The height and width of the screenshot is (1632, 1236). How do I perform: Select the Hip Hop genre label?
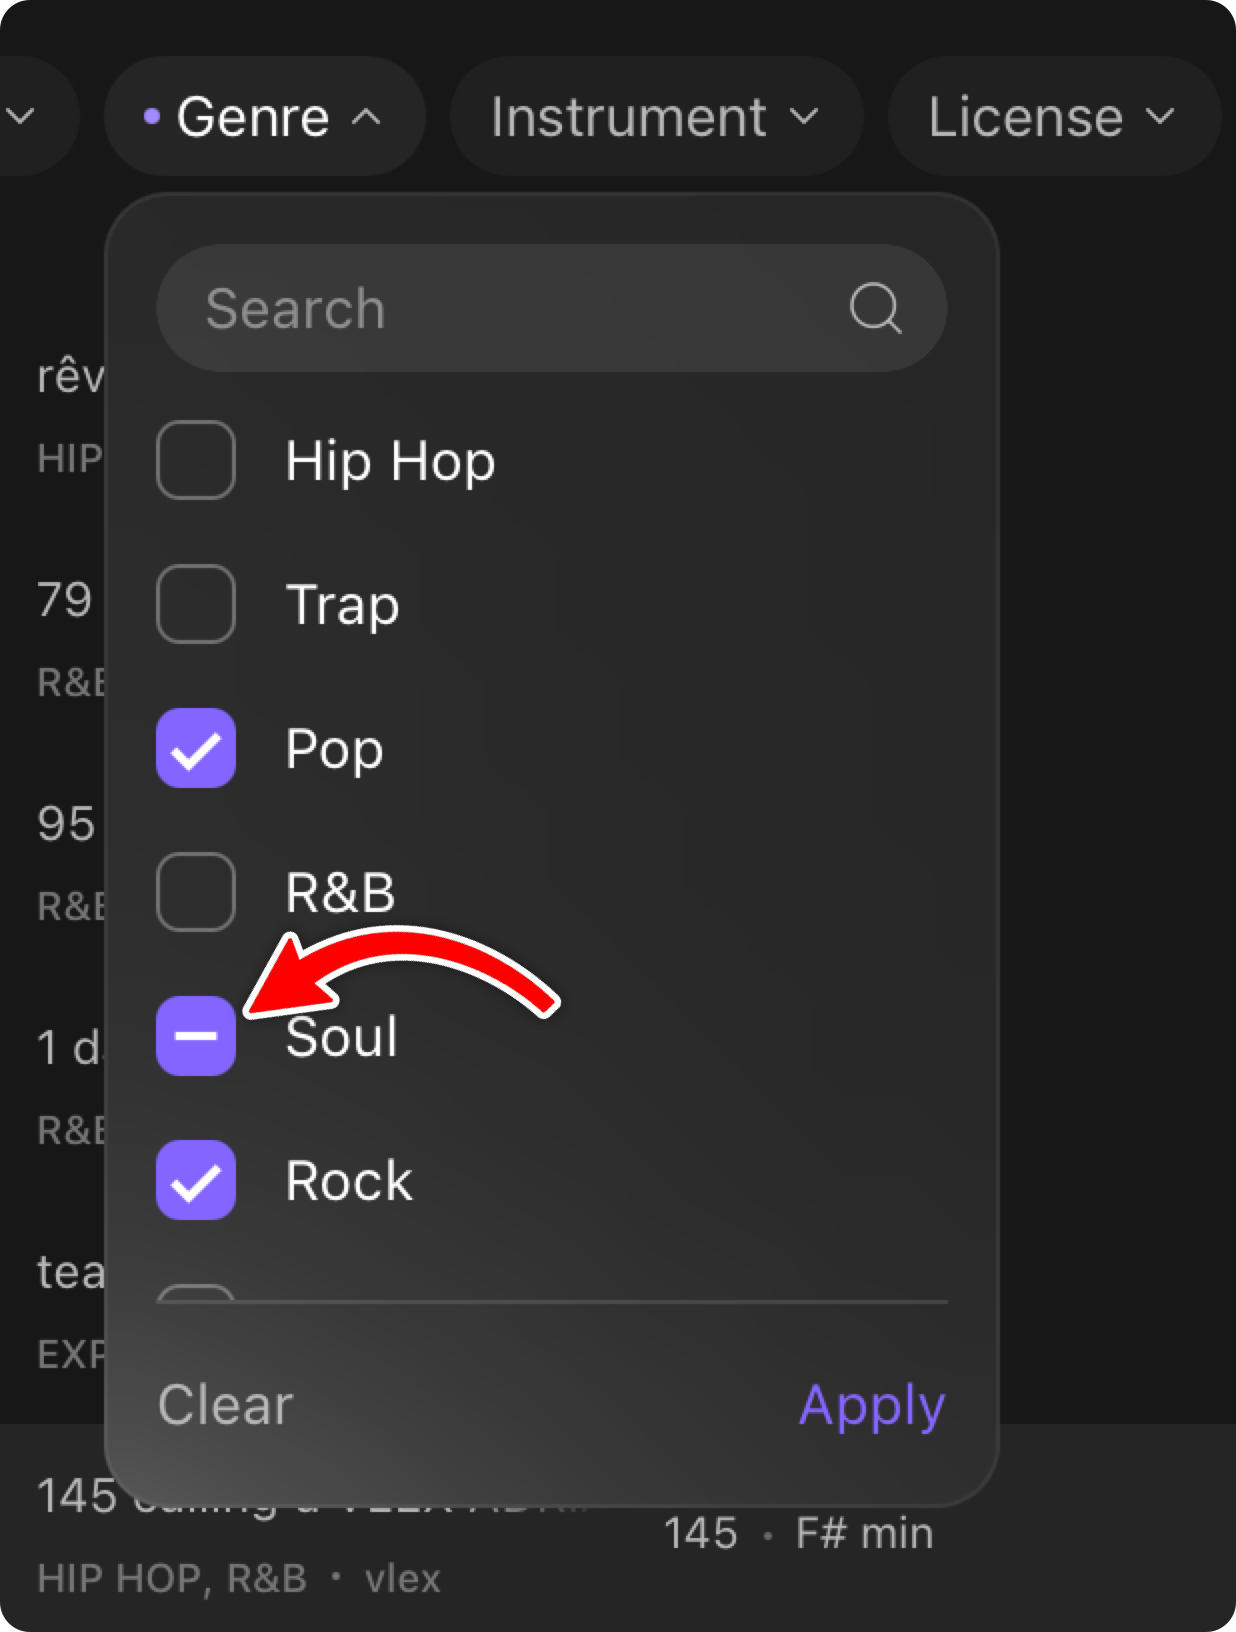390,461
